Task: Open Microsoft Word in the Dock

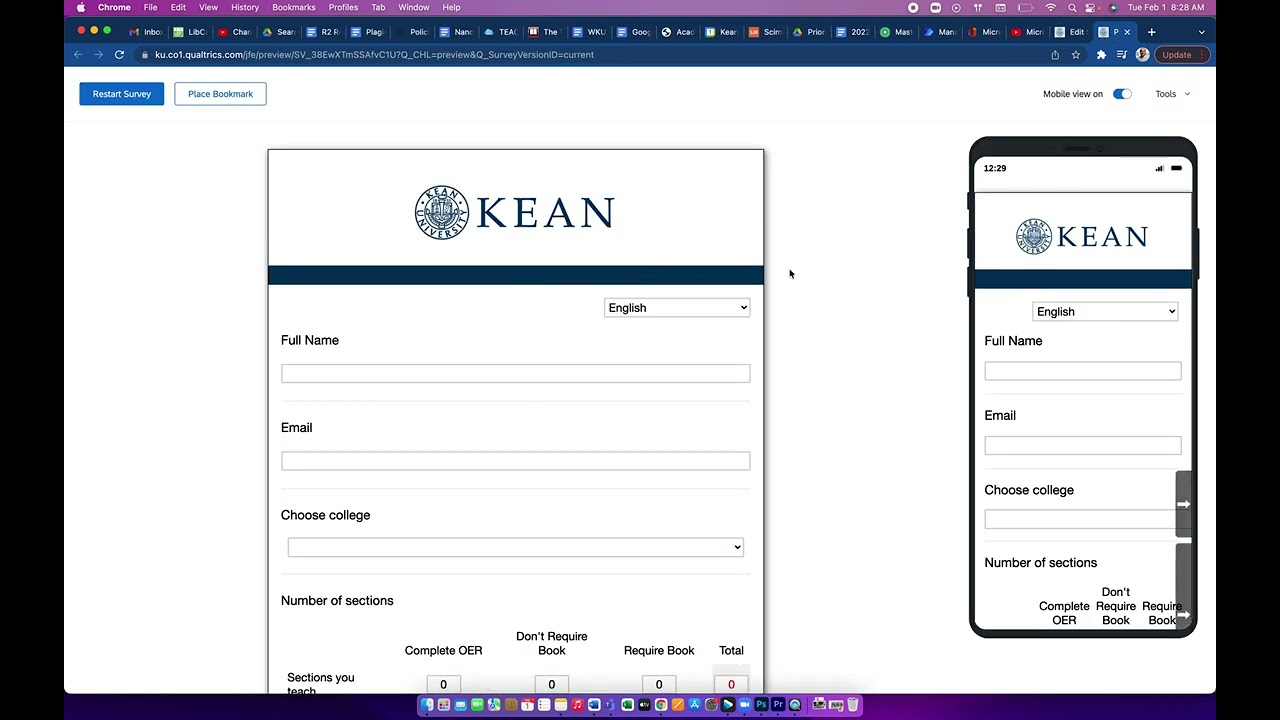Action: (594, 705)
